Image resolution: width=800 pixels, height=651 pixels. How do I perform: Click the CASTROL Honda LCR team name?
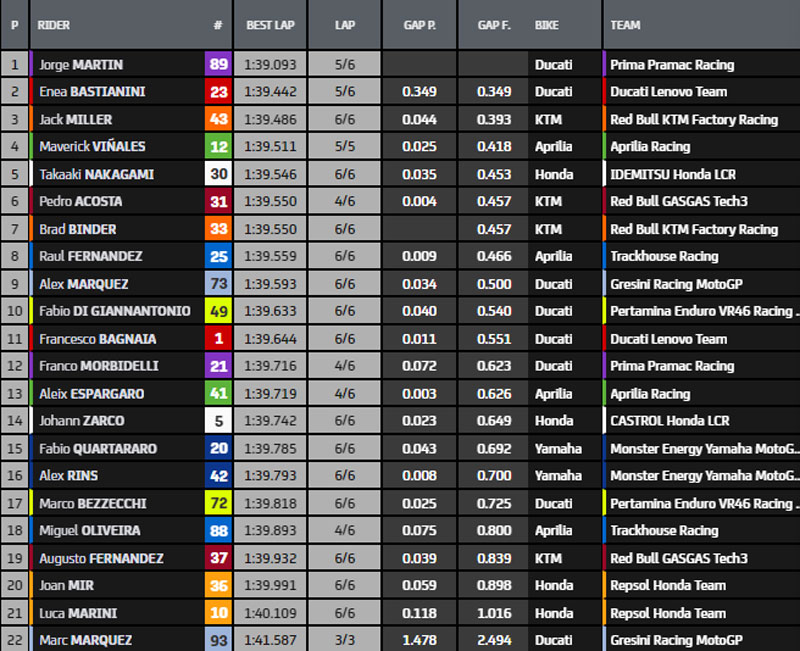point(669,421)
